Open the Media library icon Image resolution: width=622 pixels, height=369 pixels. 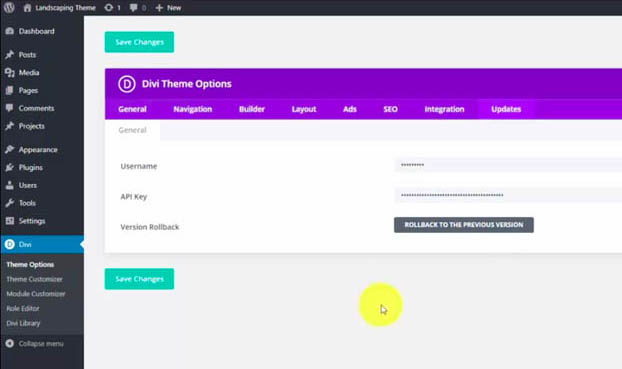click(10, 72)
